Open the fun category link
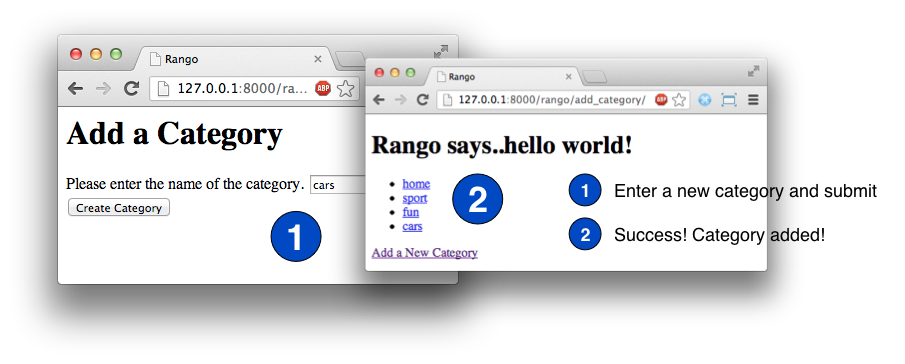 [x=411, y=212]
